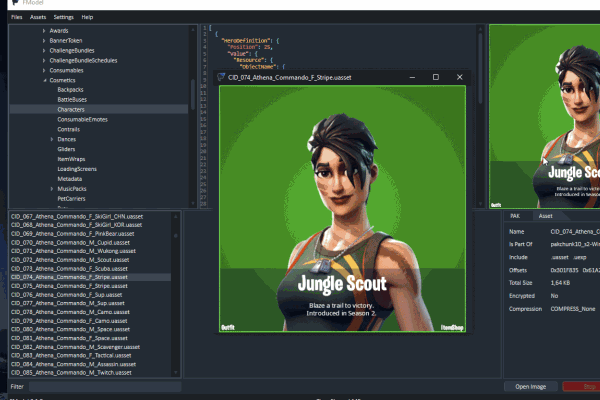
Task: Switch to the PAK tab
Action: coord(515,215)
